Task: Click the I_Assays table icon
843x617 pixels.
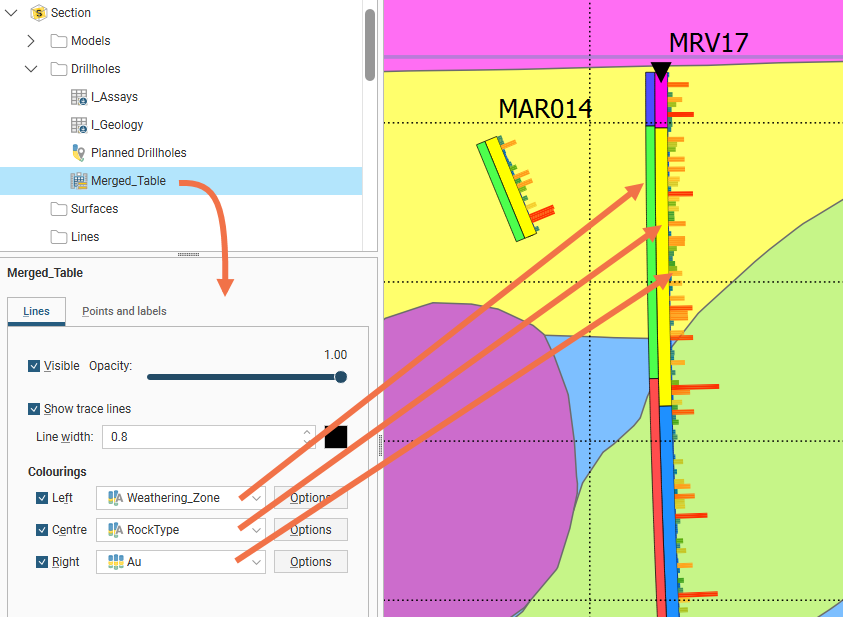Action: [79, 97]
